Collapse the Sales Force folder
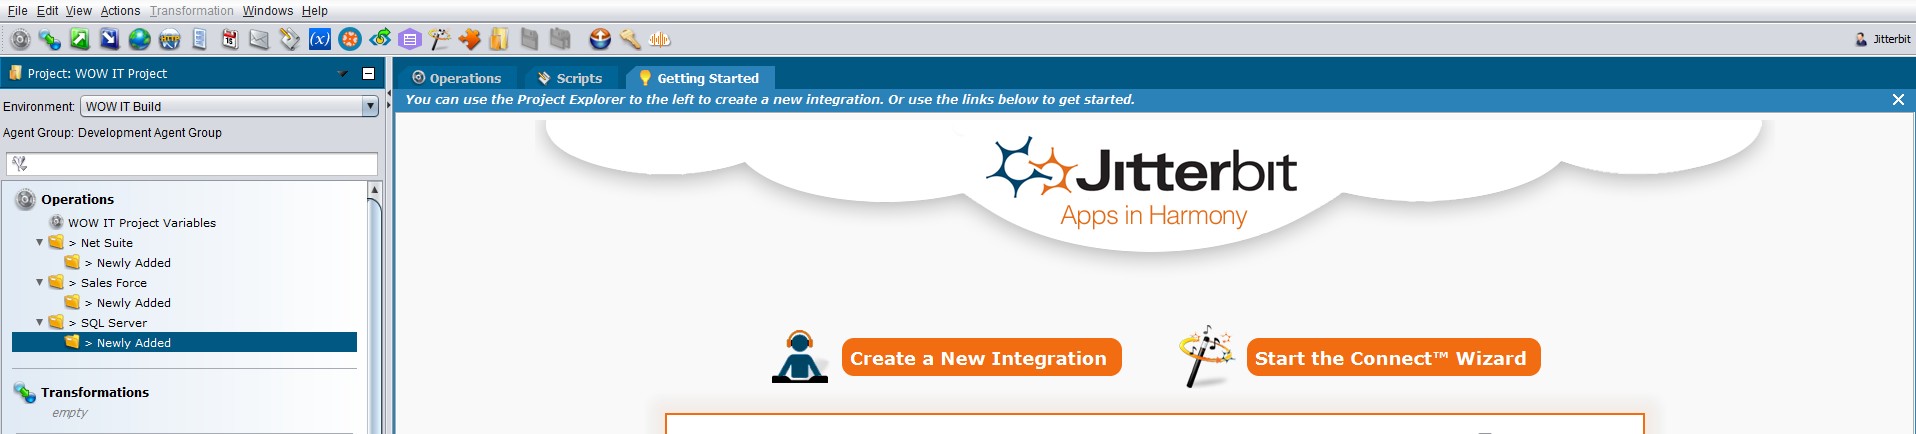The image size is (1916, 434). coord(40,282)
